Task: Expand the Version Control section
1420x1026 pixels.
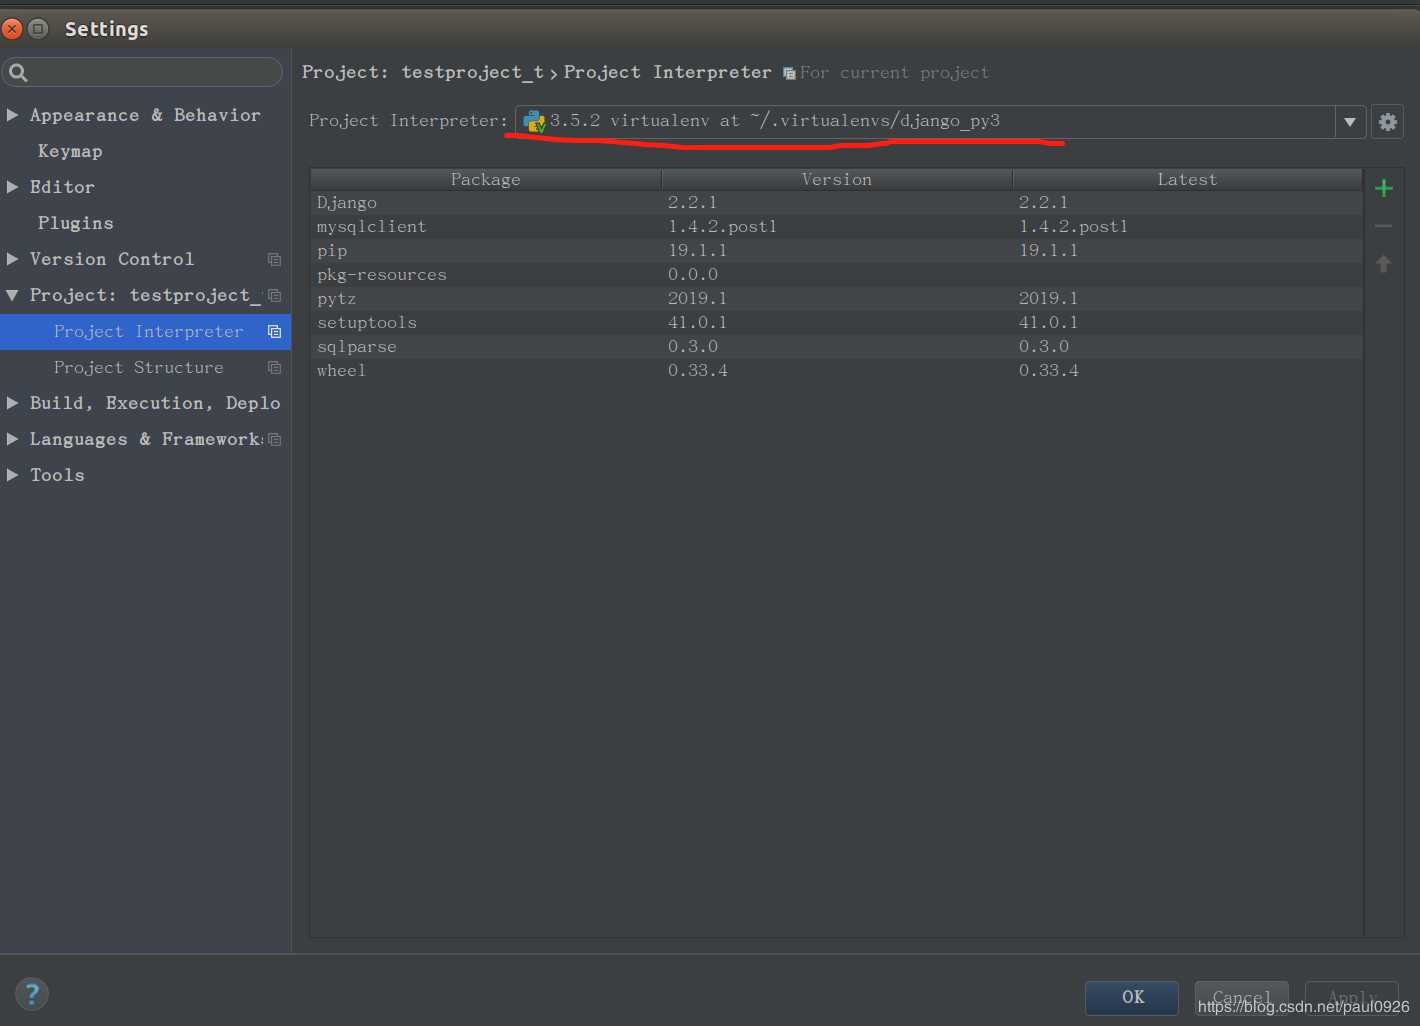Action: (x=12, y=259)
